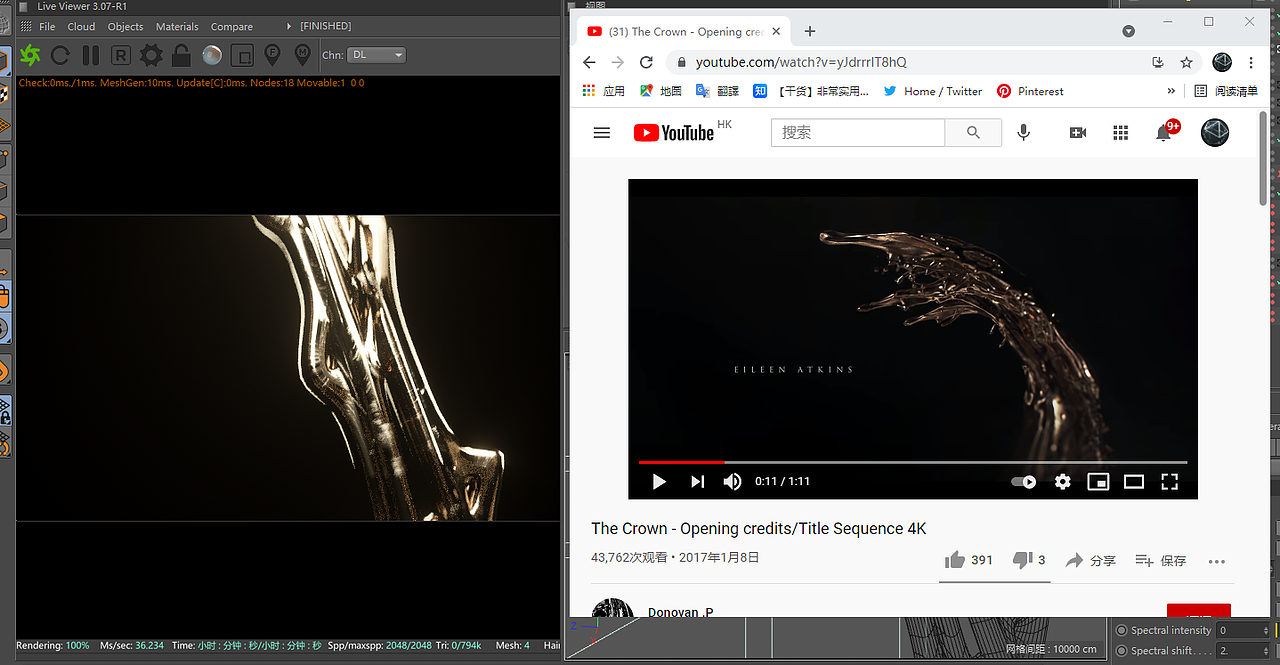Expand the hidden bookmarks chevron

pyautogui.click(x=1171, y=91)
